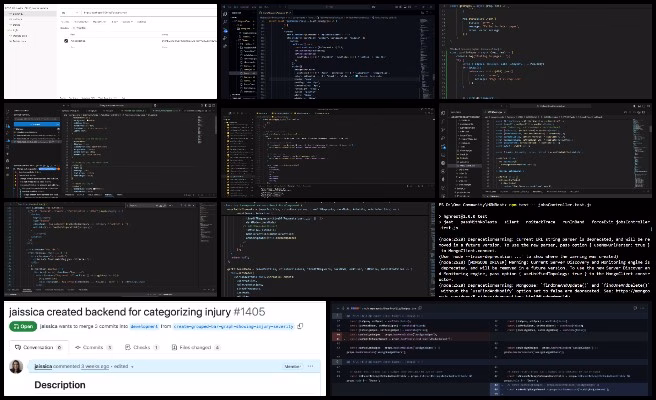
Task: Toggle the checkbox on the settings table row
Action: [x=66, y=41]
